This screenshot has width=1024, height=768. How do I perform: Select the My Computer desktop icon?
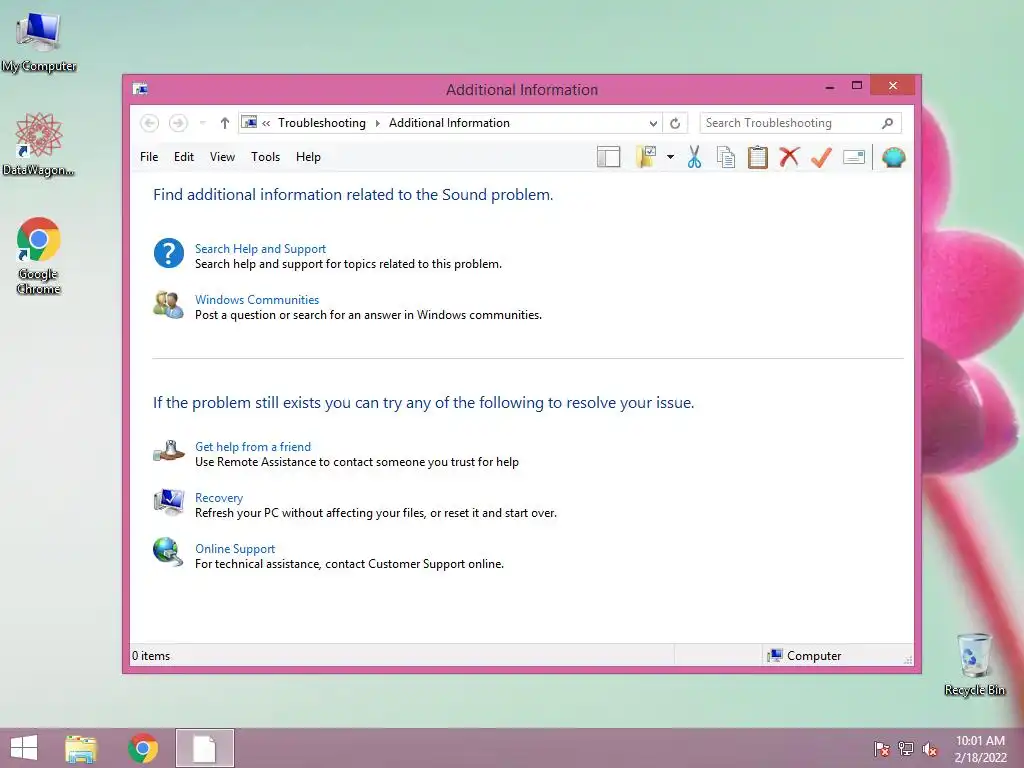[x=39, y=42]
